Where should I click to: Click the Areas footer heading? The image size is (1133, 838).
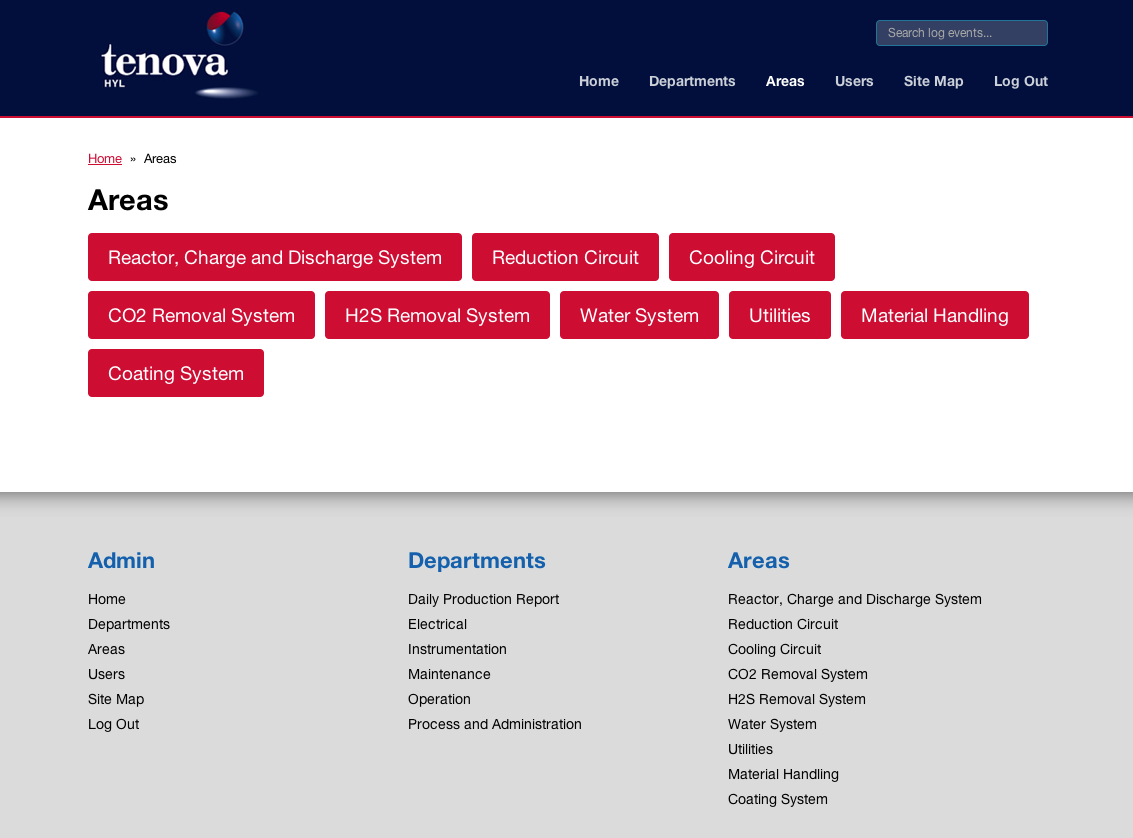[759, 561]
